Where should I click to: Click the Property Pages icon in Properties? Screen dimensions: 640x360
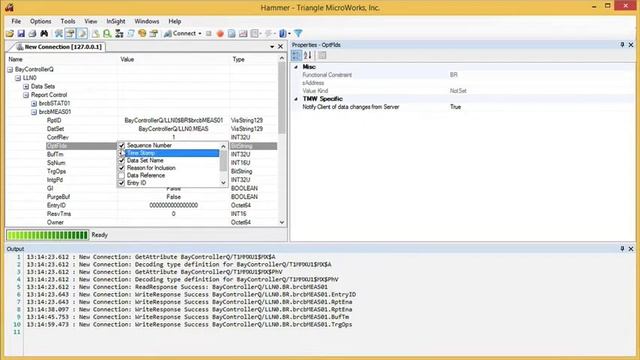click(x=322, y=56)
